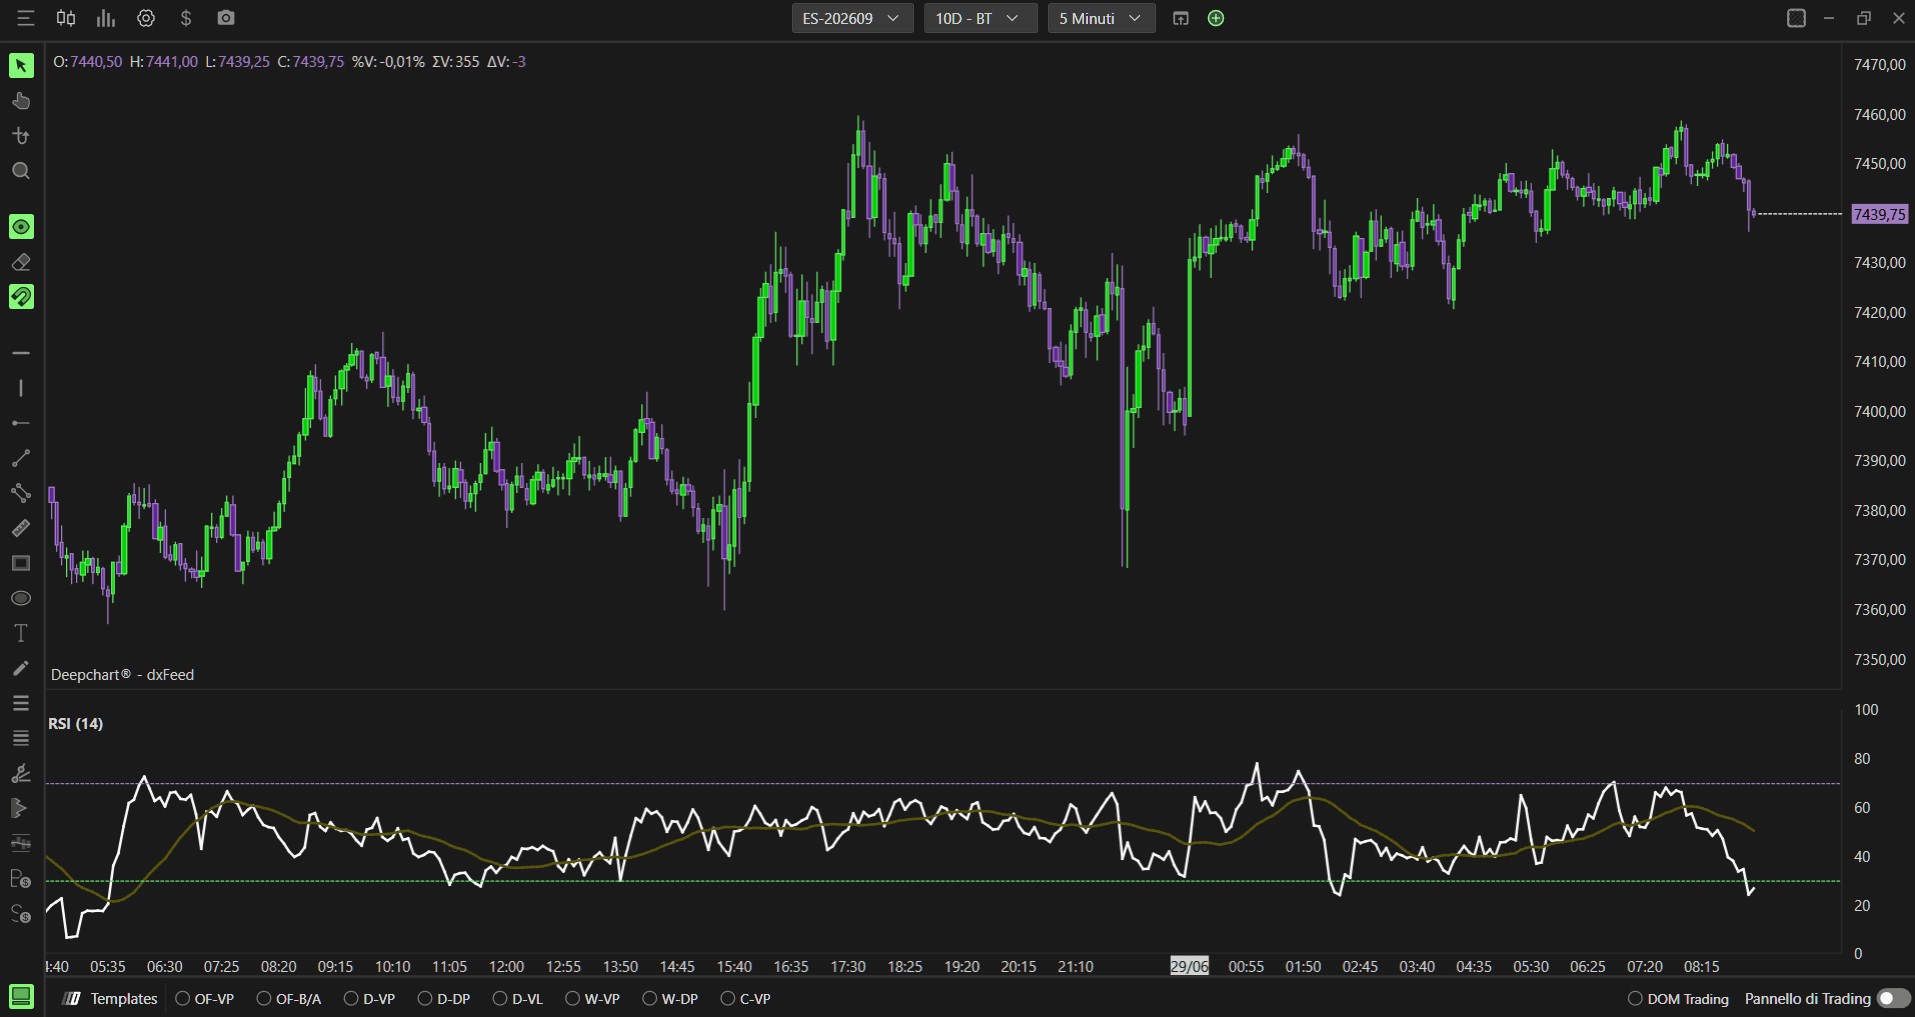This screenshot has width=1915, height=1017.
Task: Enable the DOM Trading radio option
Action: coord(1678,998)
